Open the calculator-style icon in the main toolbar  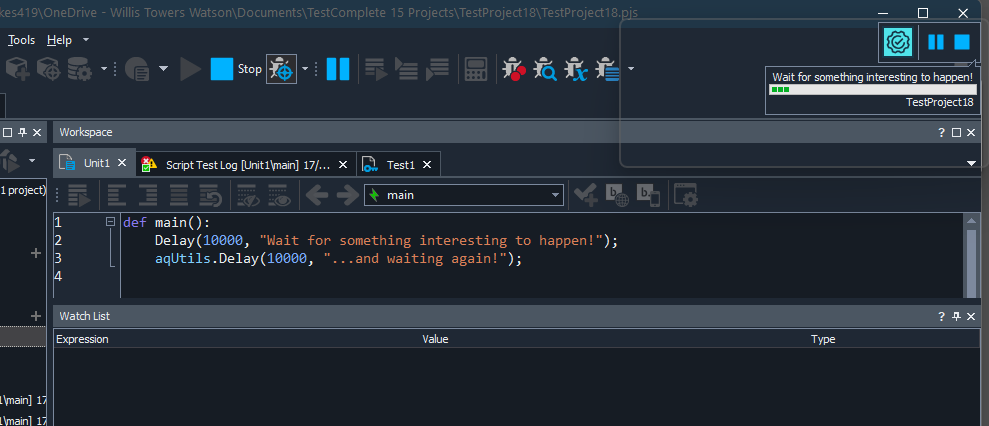tap(475, 69)
